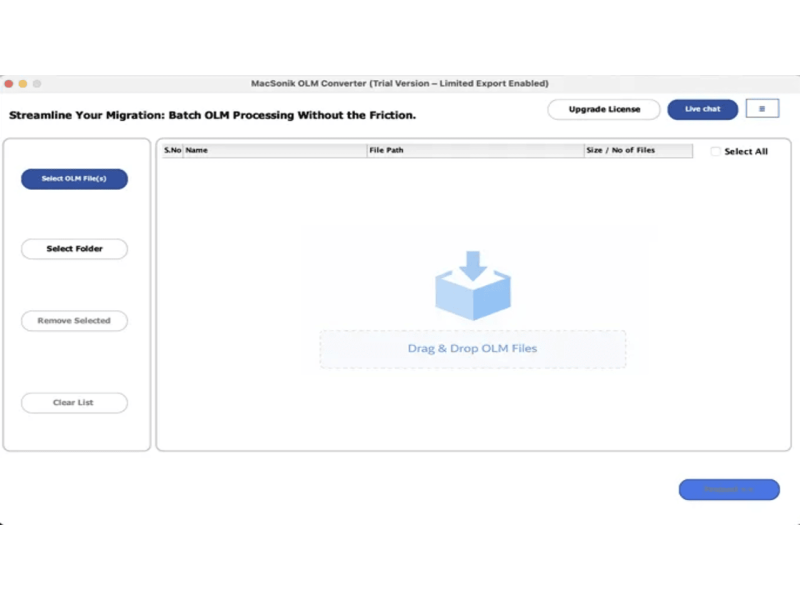Click the blue button at bottom right
This screenshot has height=600, width=800.
pos(729,490)
